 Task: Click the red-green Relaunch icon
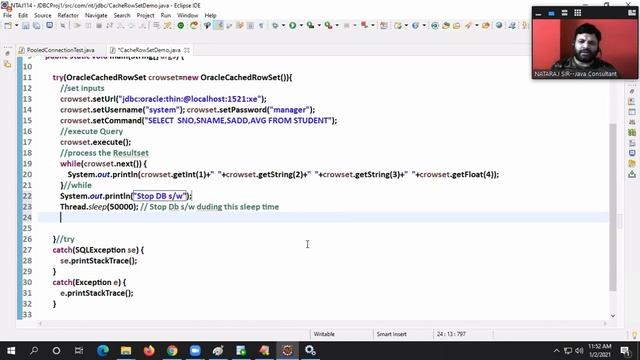(x=194, y=26)
